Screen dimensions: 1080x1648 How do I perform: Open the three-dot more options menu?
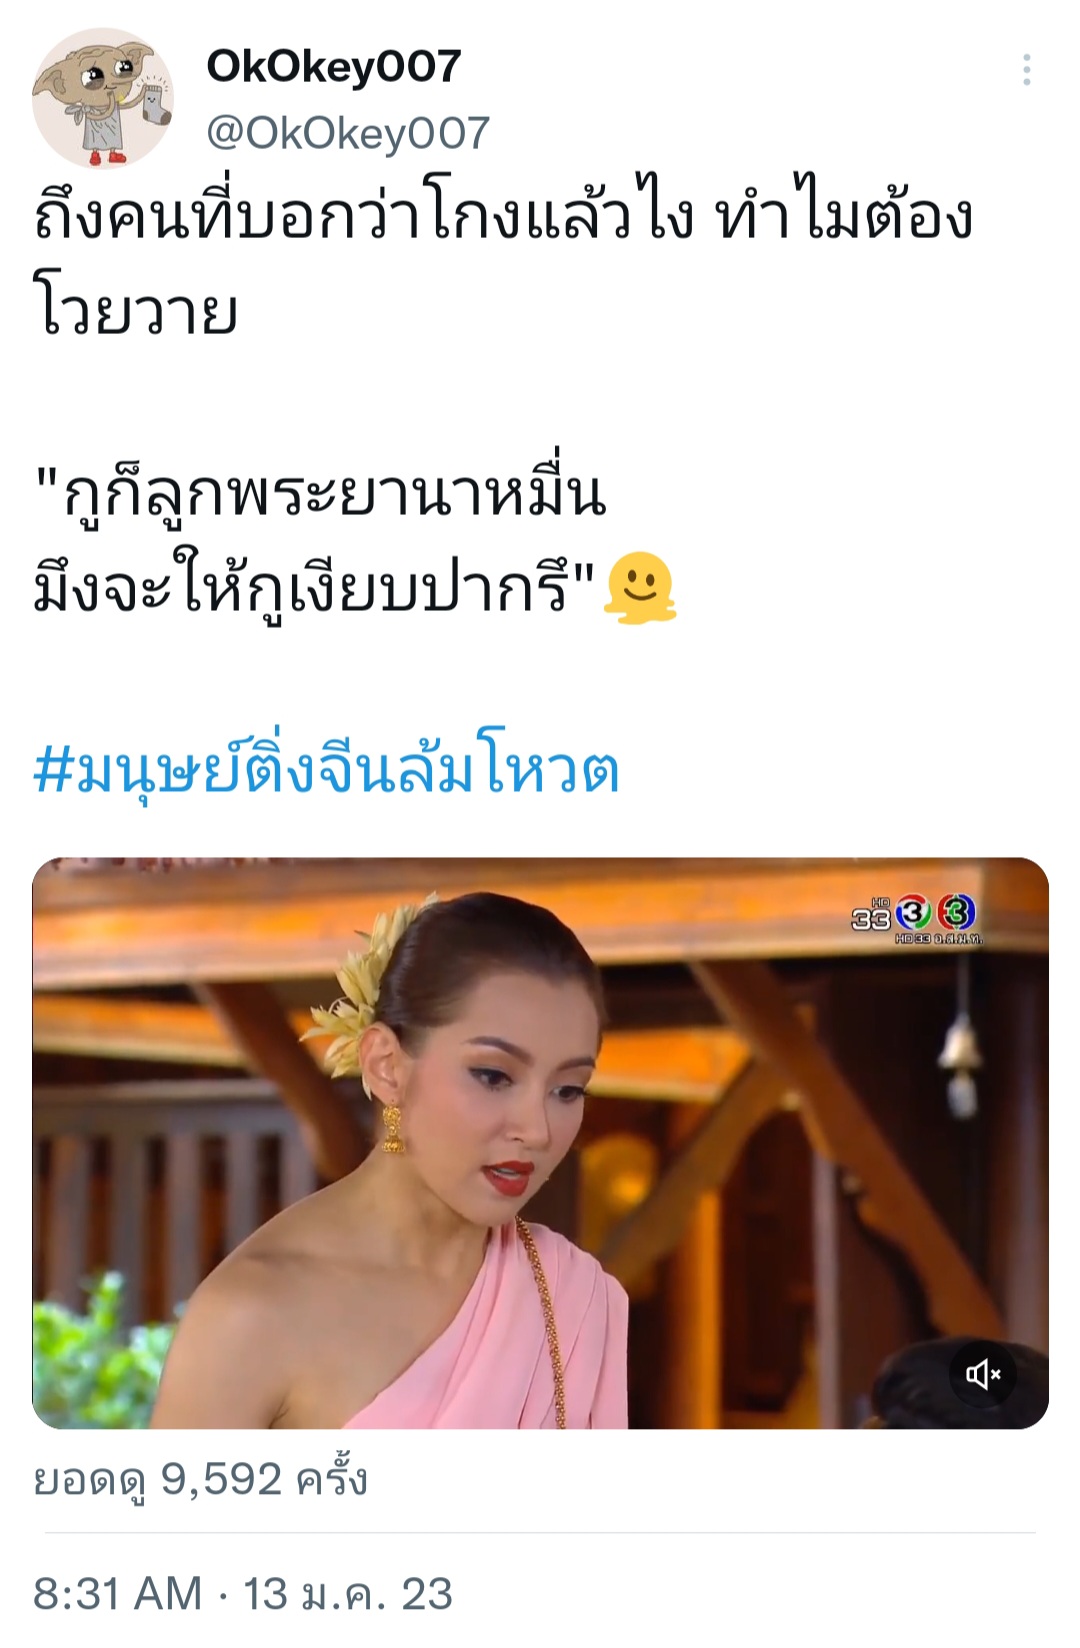tap(1026, 70)
